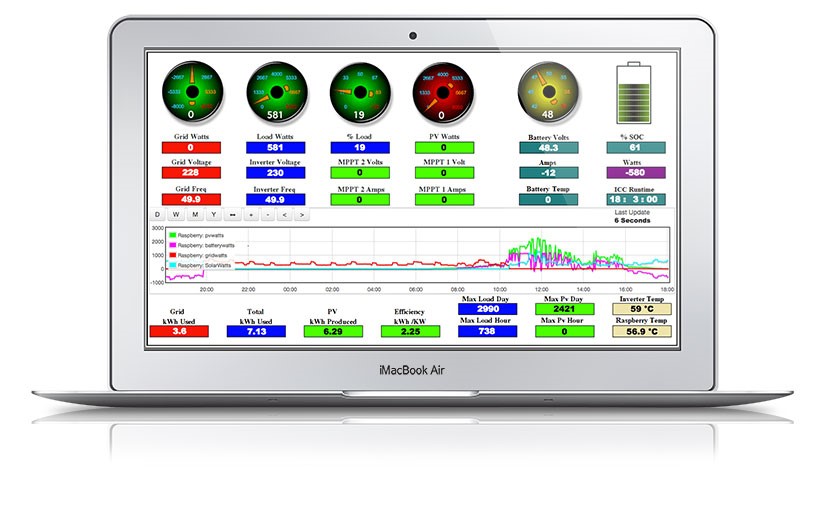The width and height of the screenshot is (820, 509).
Task: Click the cyan SolarWatts legend swatch
Action: coord(173,265)
